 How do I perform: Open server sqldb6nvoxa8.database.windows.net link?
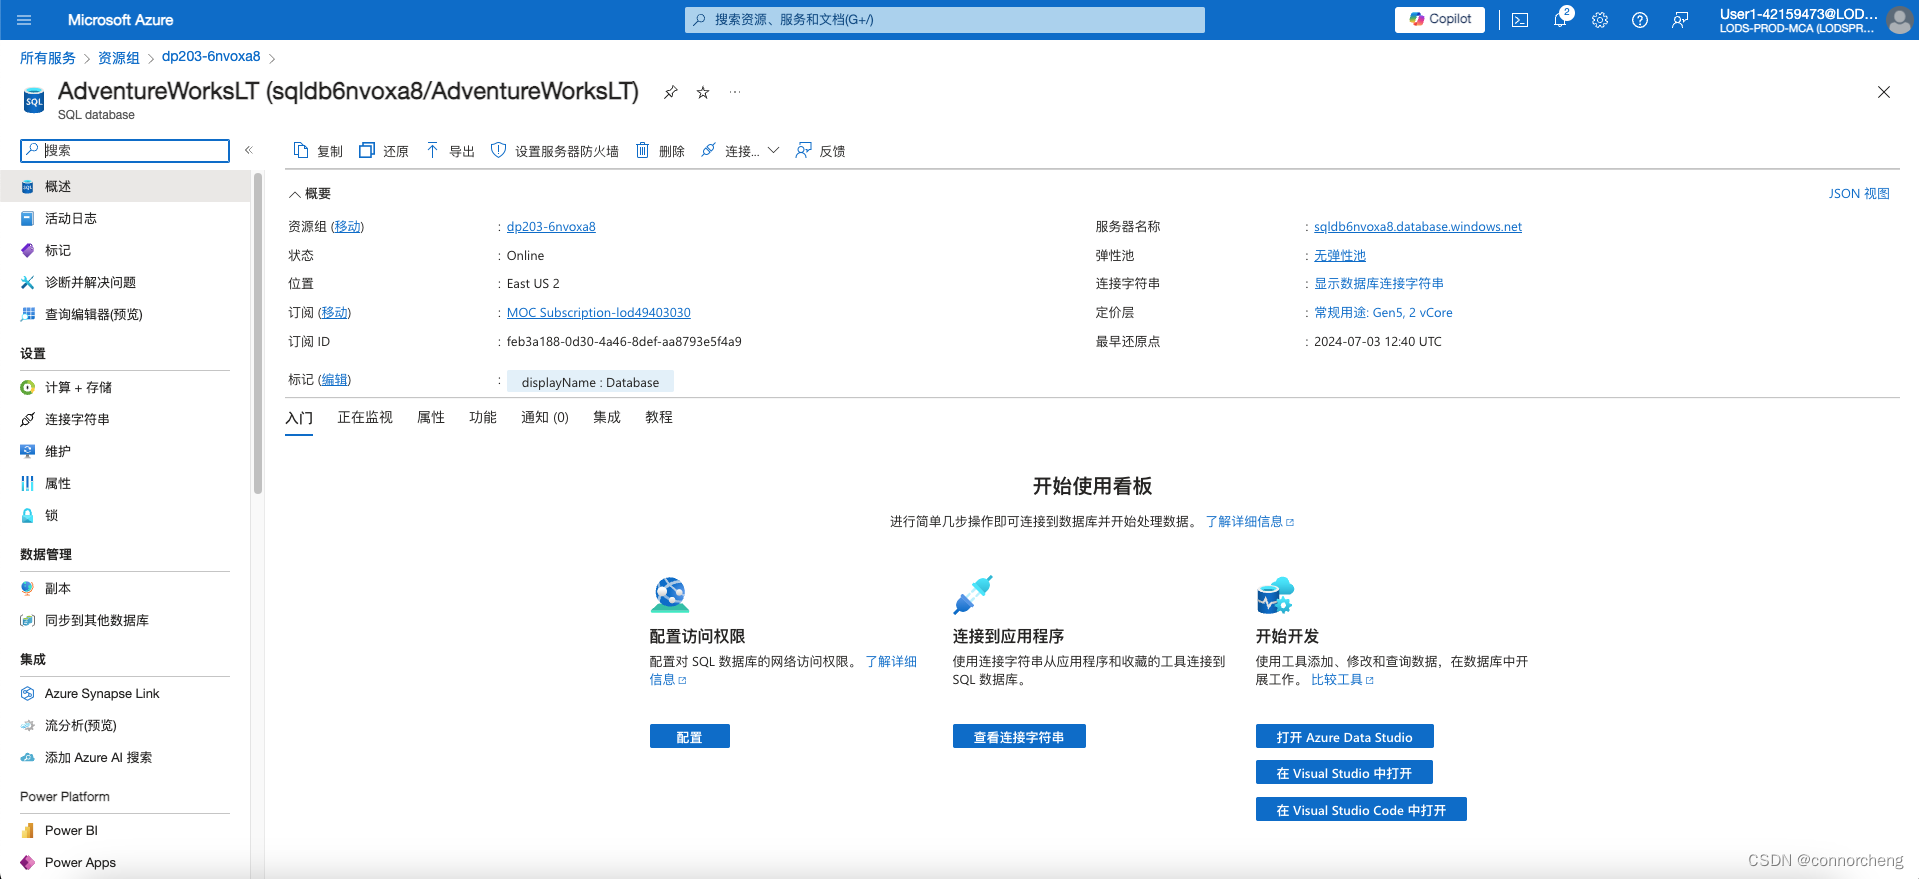tap(1417, 227)
